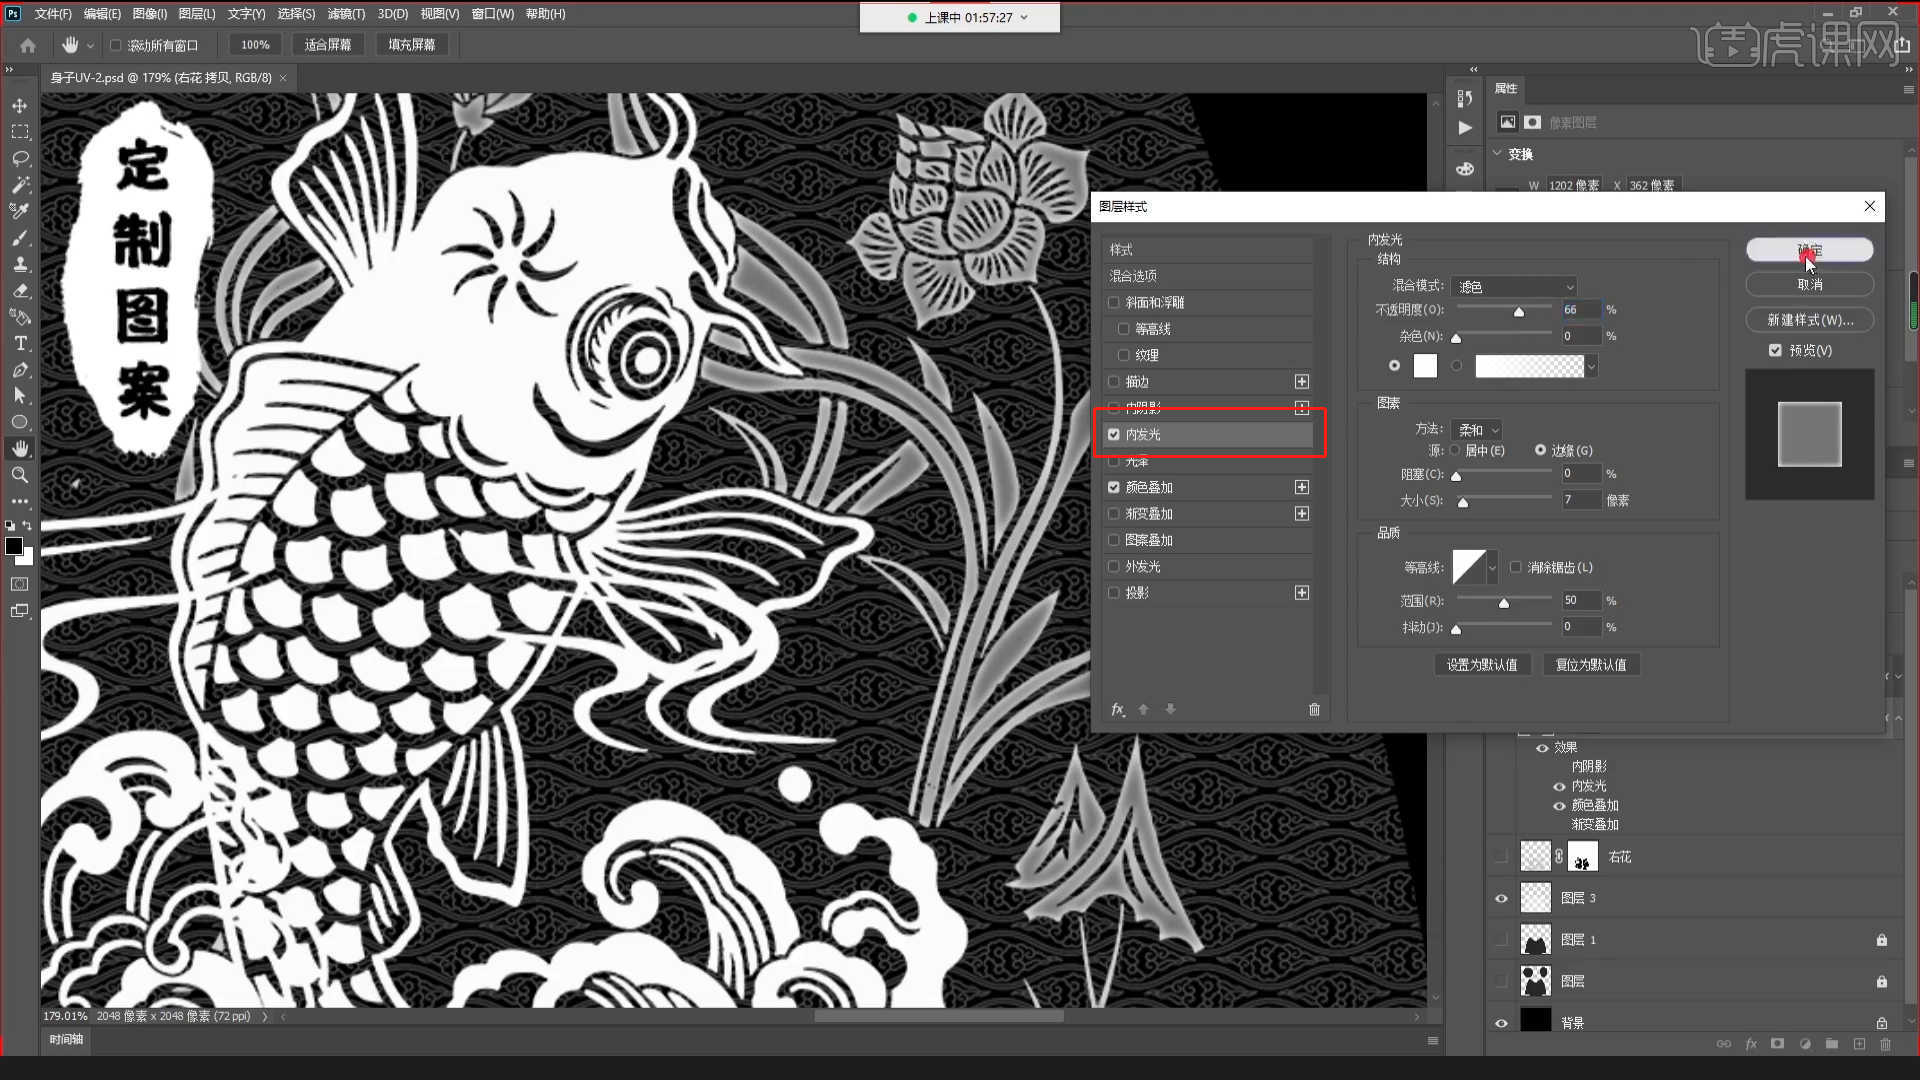Screen dimensions: 1920x1080
Task: Enable Bevel and Emboss checkbox
Action: tap(1114, 302)
